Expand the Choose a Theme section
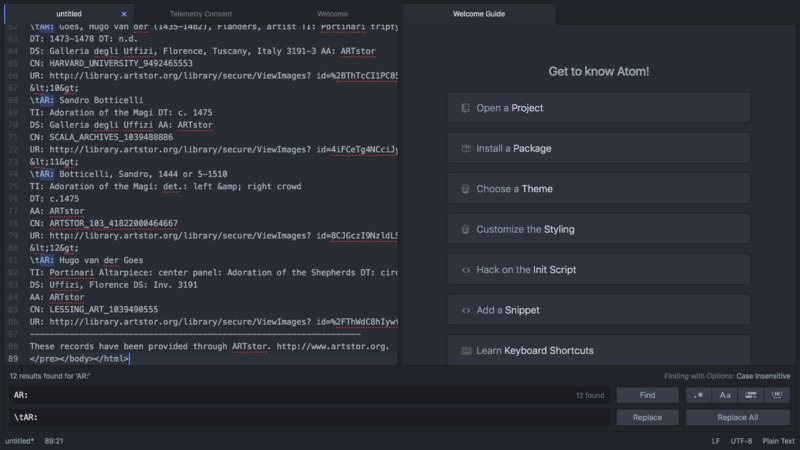800x450 pixels. 599,189
